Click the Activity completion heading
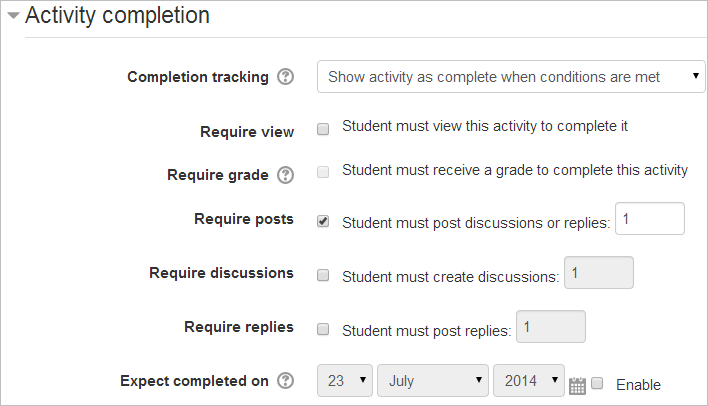Viewport: 708px width, 406px height. [x=117, y=16]
